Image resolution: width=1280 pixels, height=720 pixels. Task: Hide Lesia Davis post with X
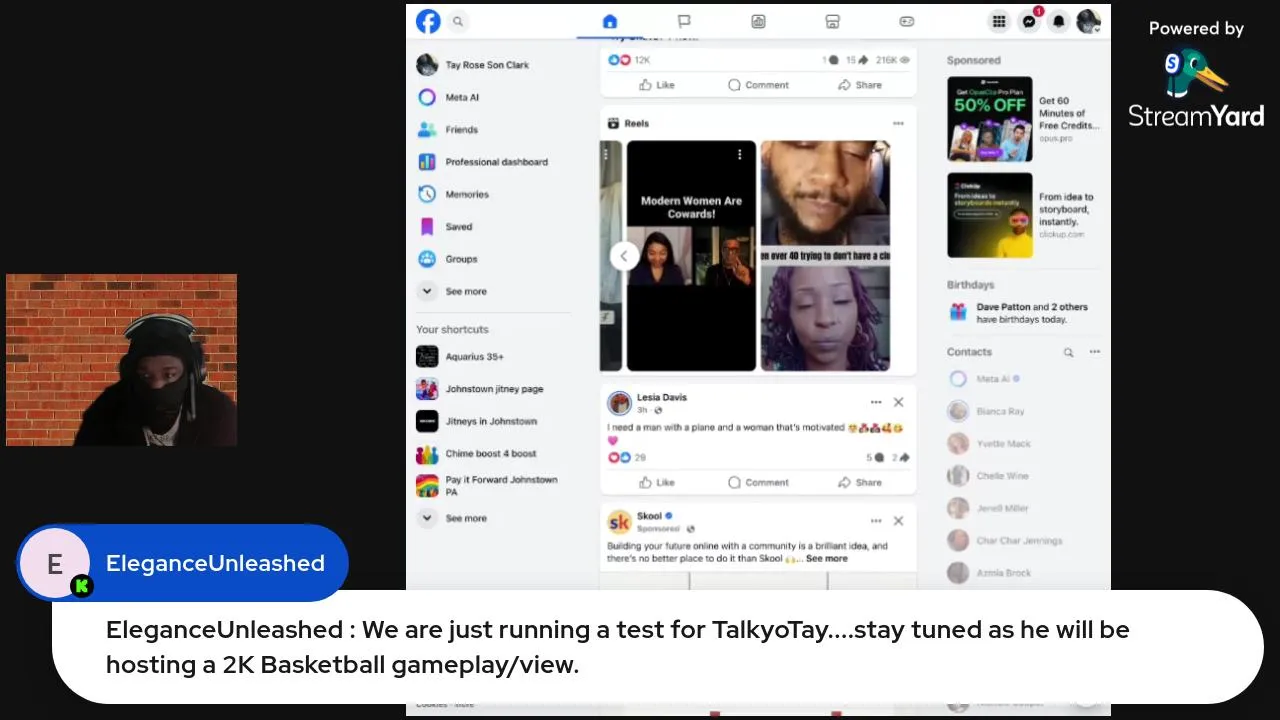[x=898, y=402]
